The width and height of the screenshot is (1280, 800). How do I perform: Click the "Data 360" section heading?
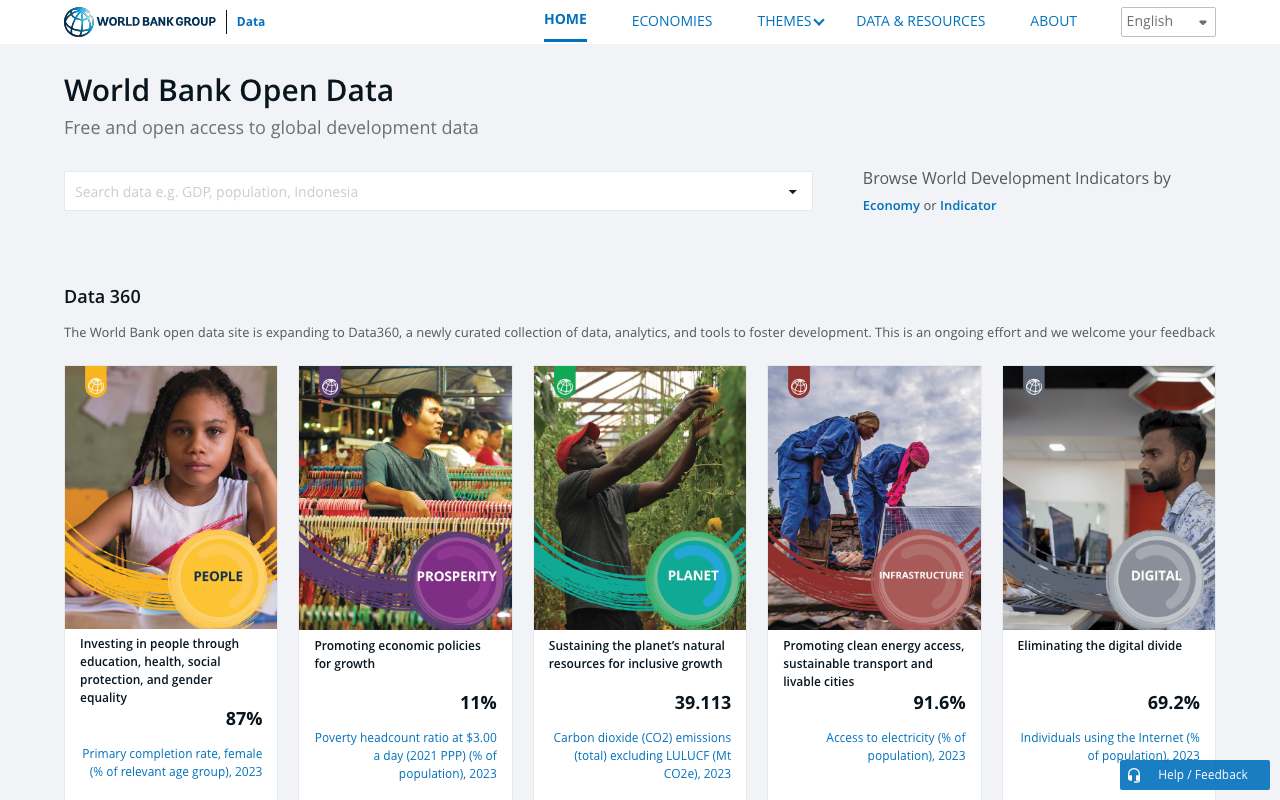click(x=102, y=297)
